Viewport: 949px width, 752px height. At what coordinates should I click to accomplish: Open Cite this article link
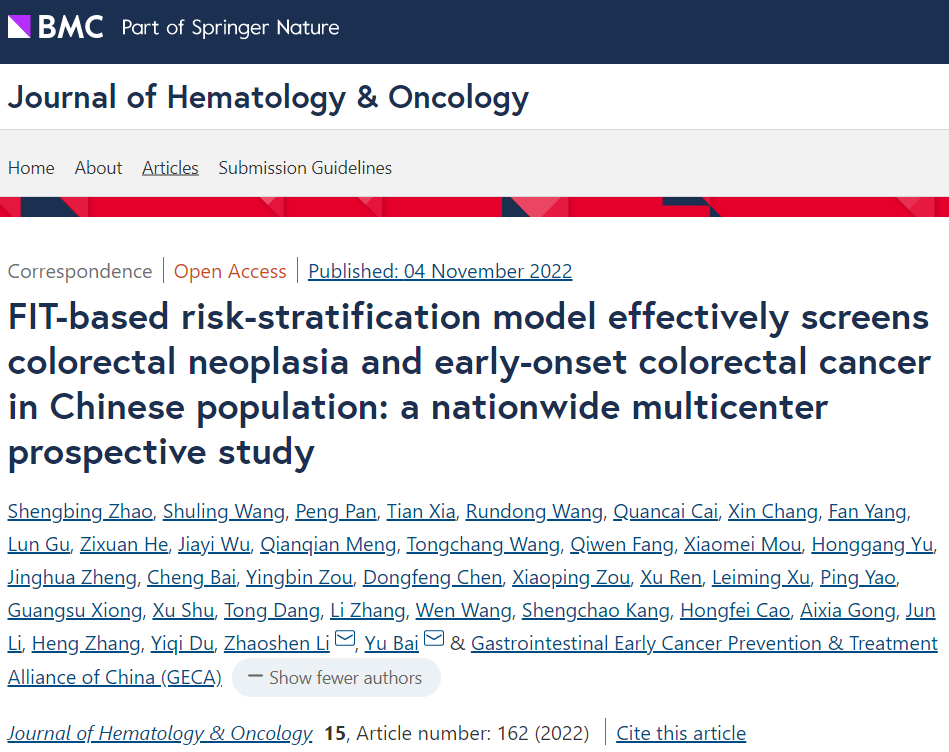[x=680, y=733]
